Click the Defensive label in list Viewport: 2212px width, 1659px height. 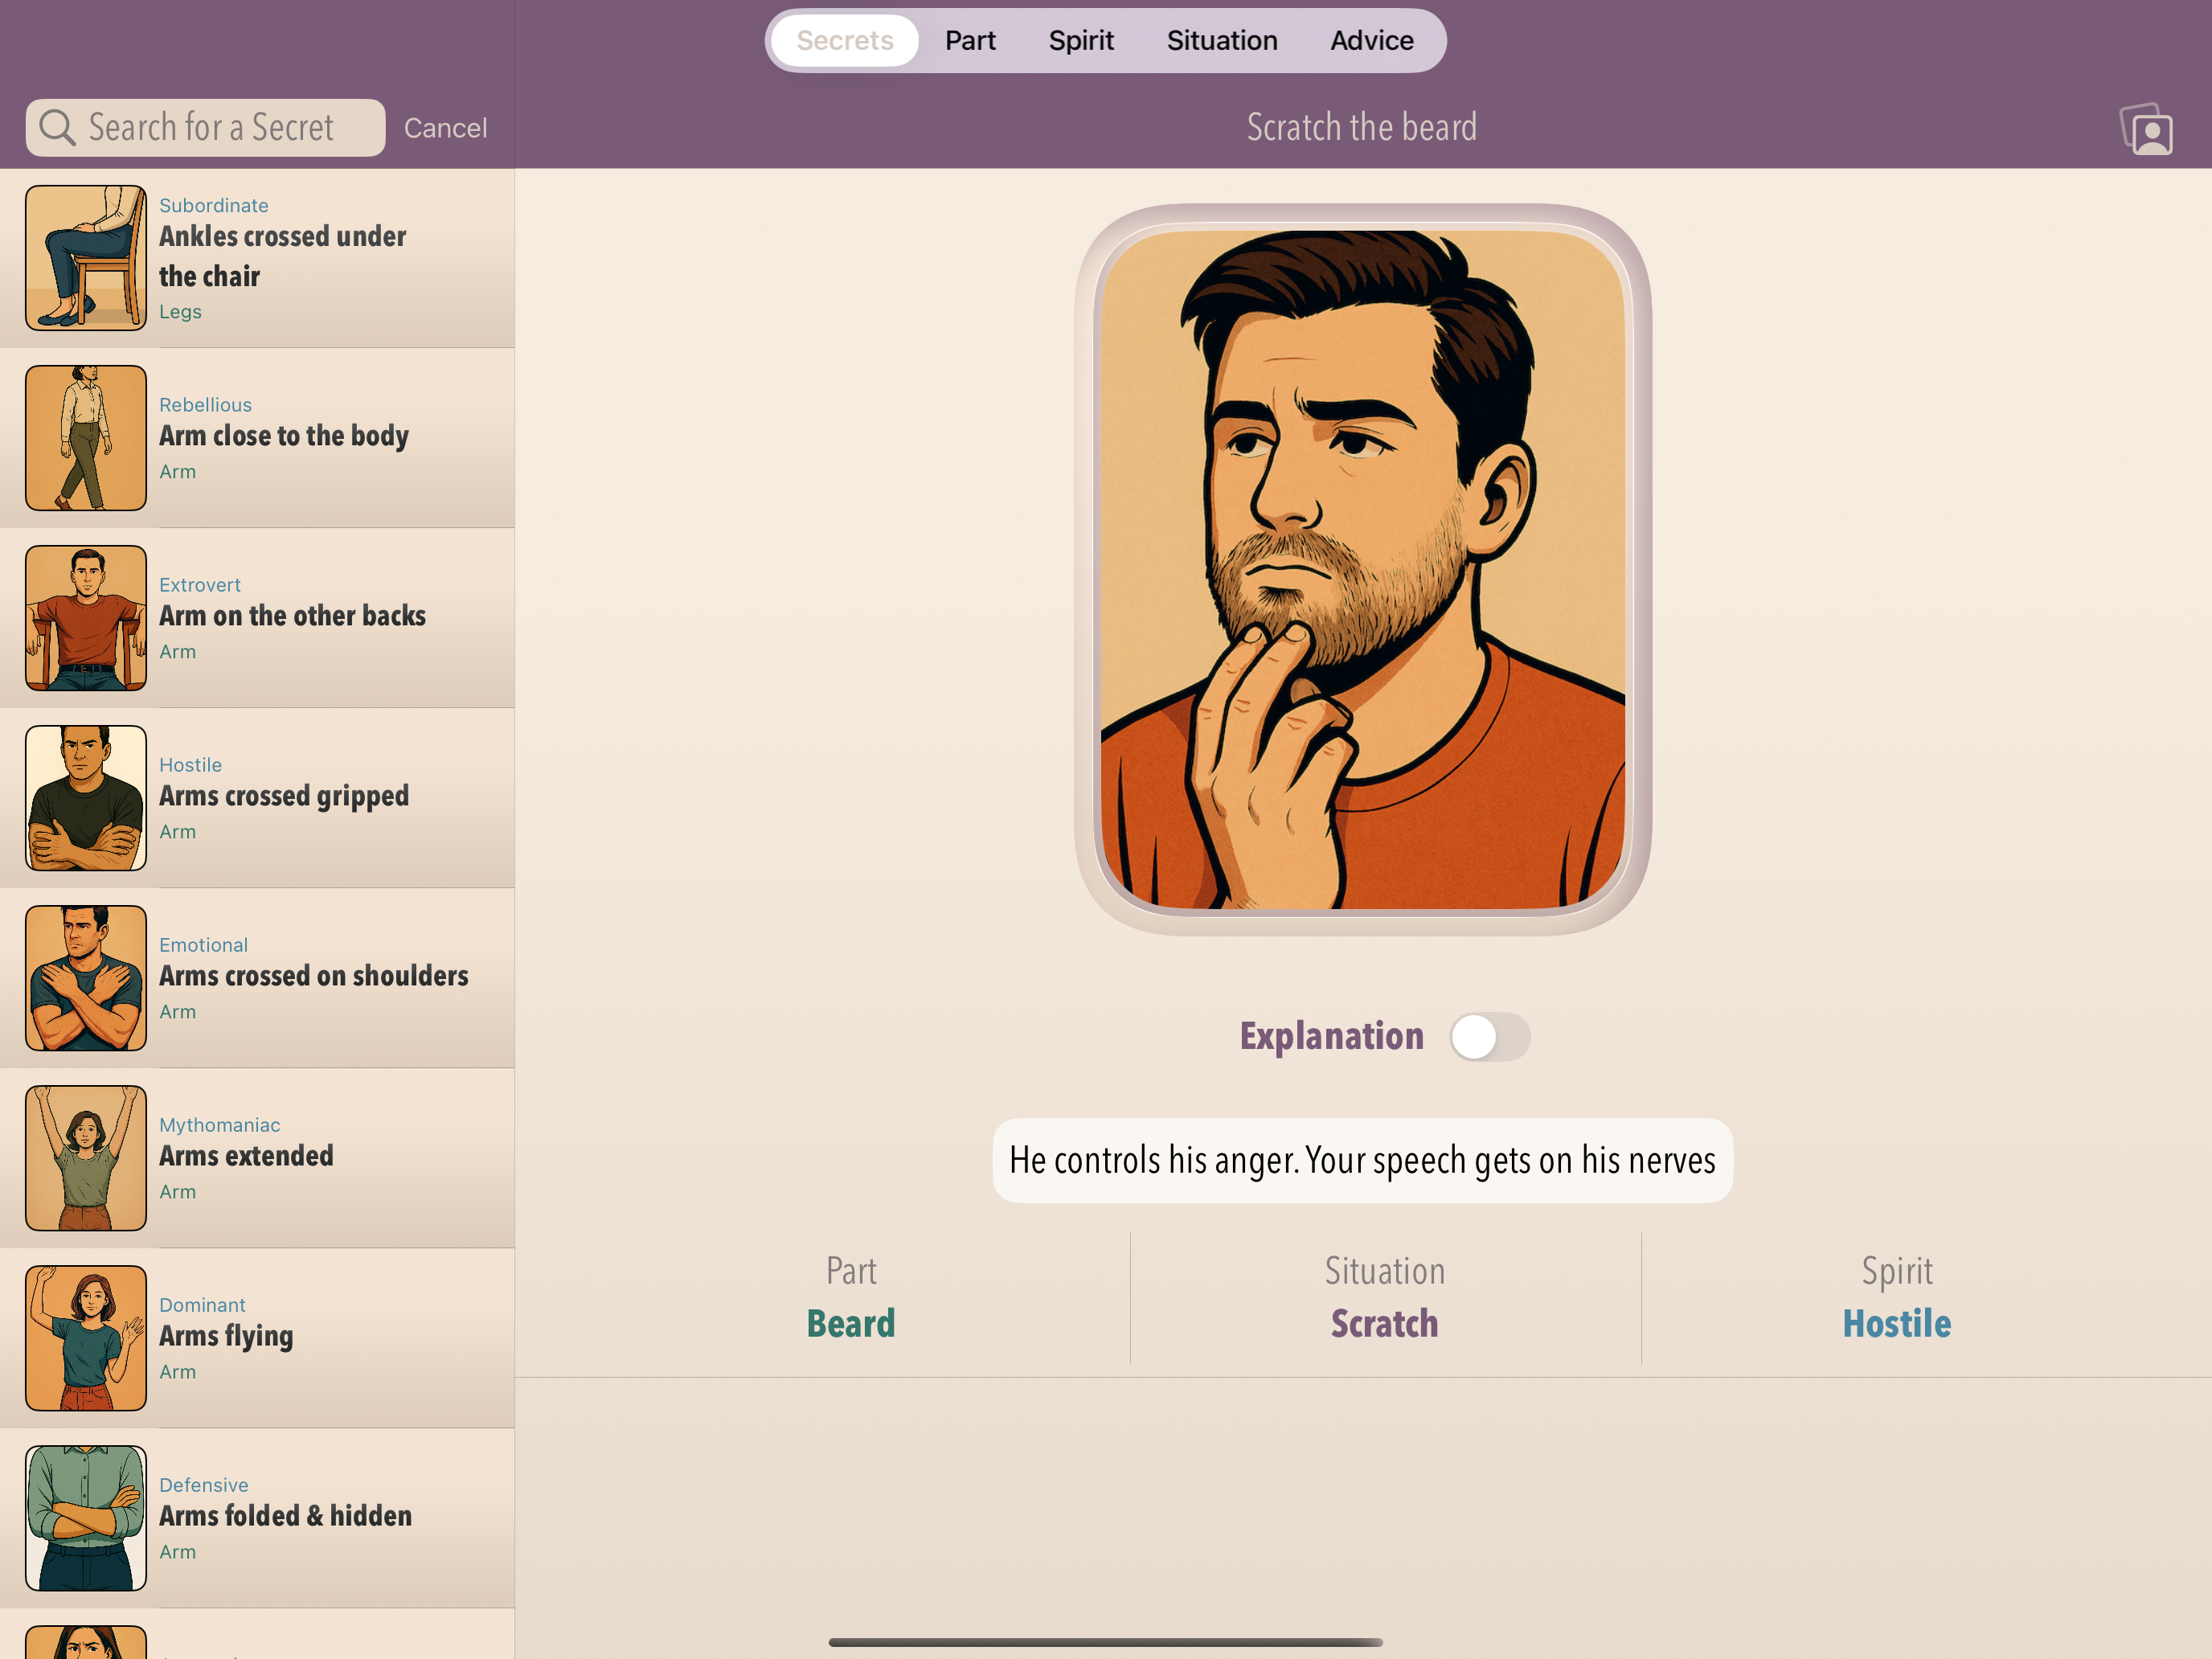[x=204, y=1485]
